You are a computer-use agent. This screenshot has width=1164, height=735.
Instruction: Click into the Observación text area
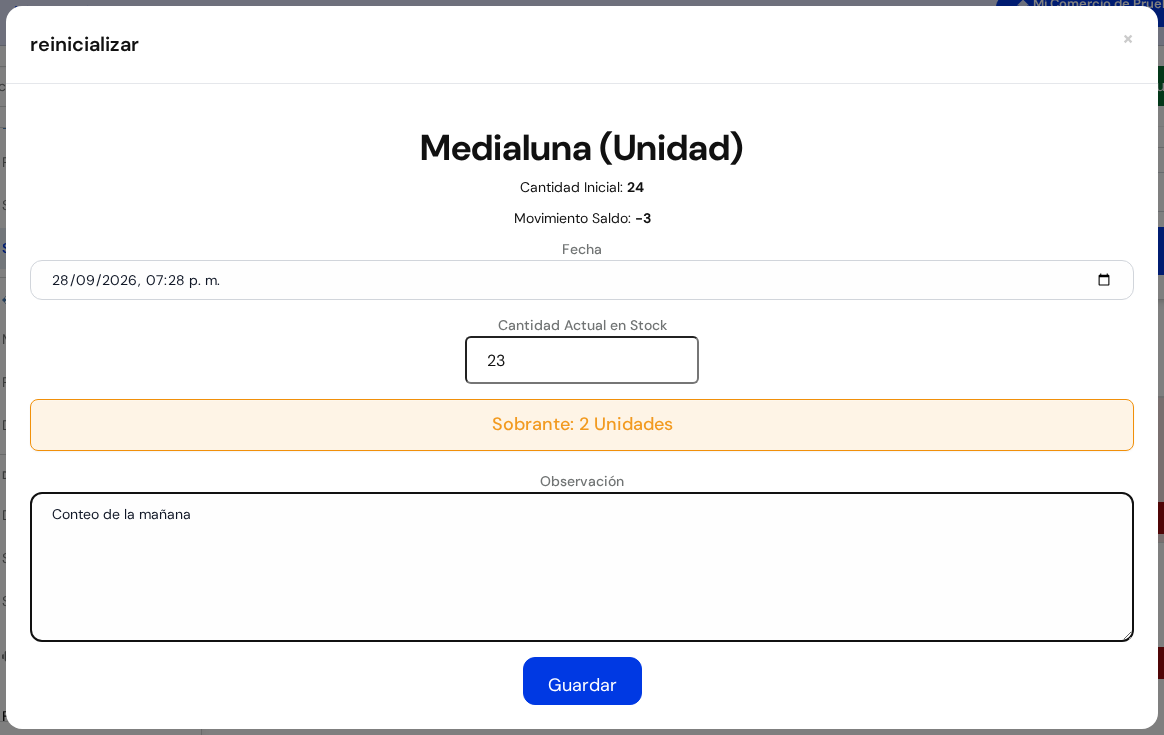coord(582,567)
